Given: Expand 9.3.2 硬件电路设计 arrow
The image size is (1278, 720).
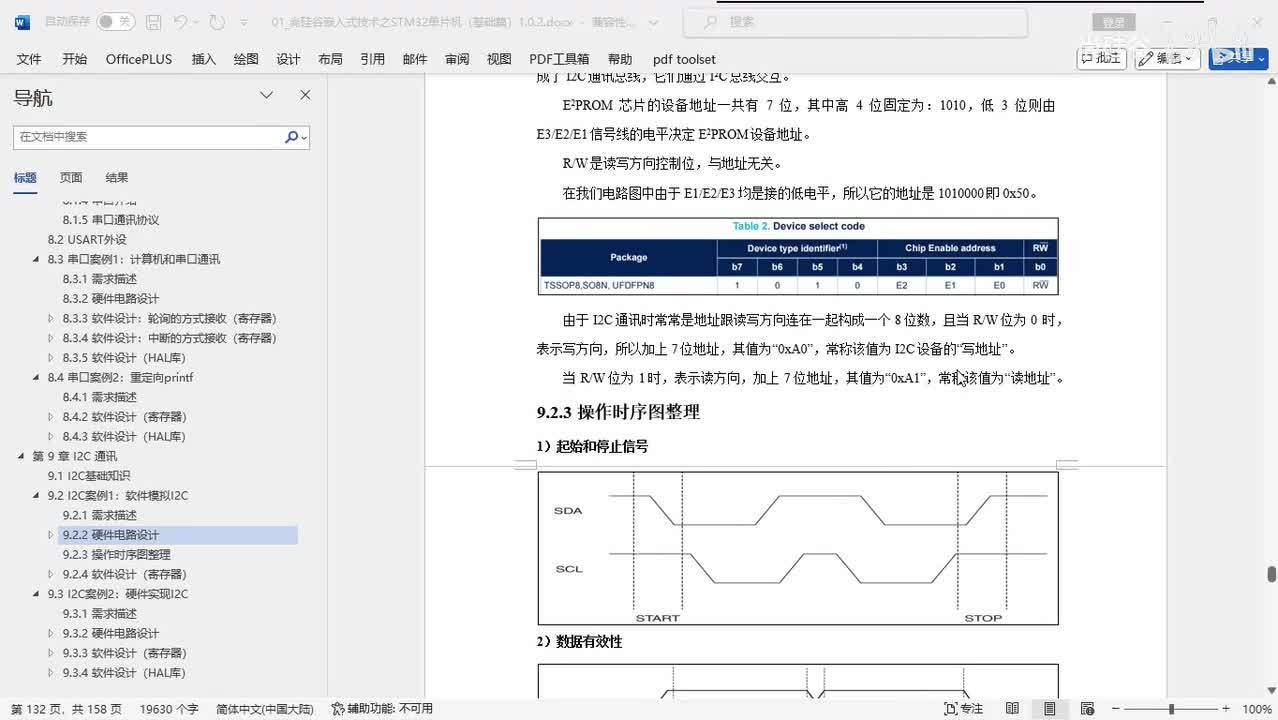Looking at the screenshot, I should (x=51, y=633).
